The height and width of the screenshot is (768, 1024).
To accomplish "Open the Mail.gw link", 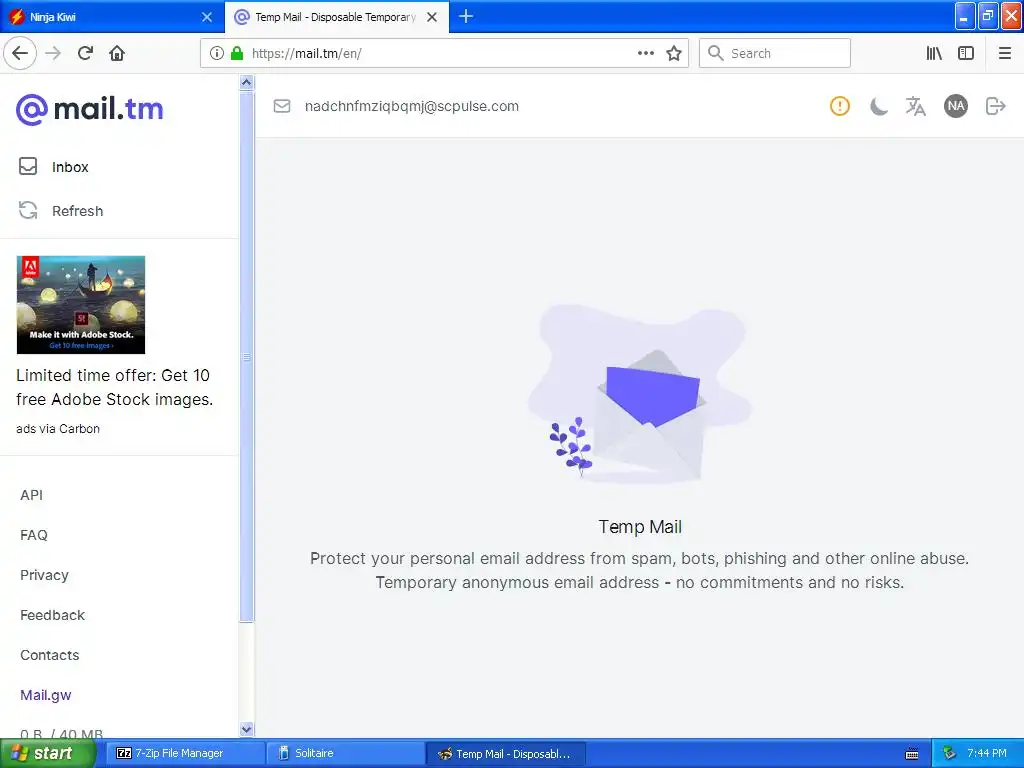I will tap(46, 695).
